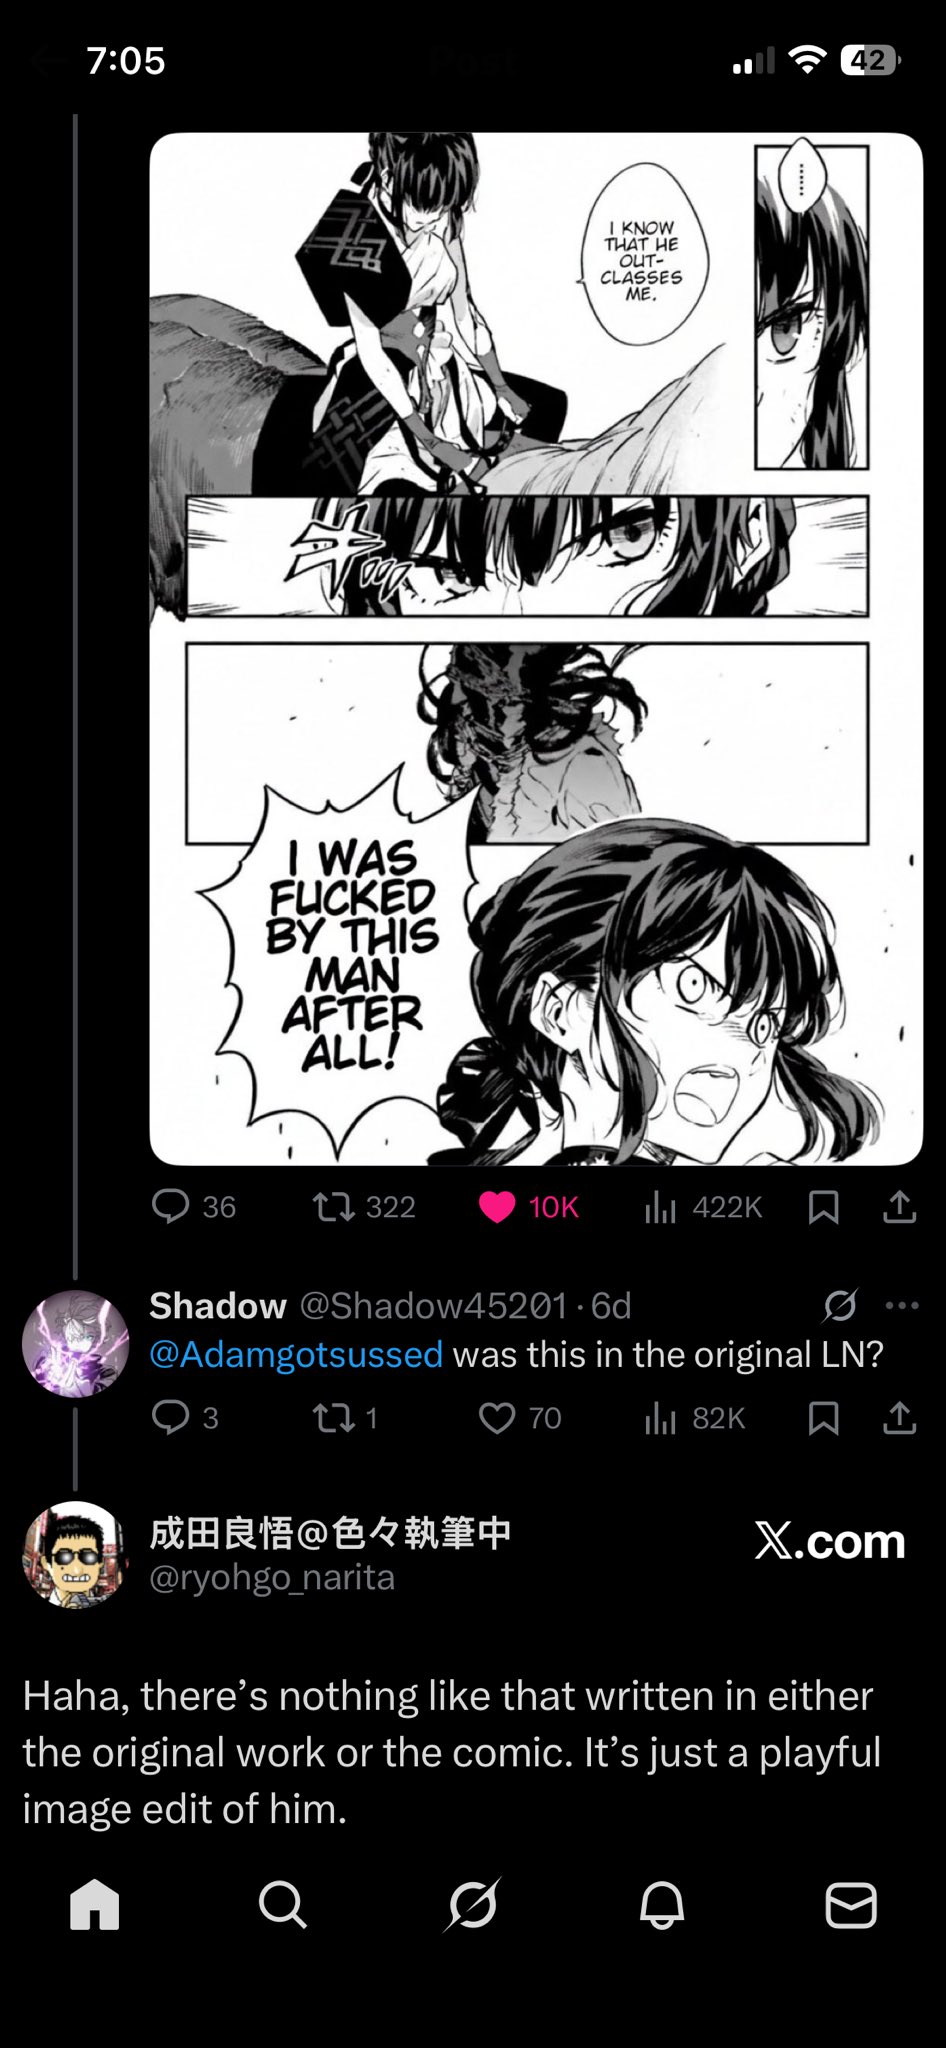Viewport: 946px width, 2048px height.
Task: Open the @ryohgo_narita profile handle
Action: [x=272, y=1577]
